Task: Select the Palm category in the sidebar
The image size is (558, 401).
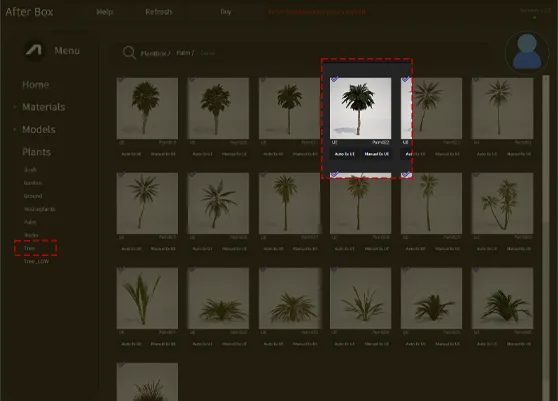Action: pyautogui.click(x=30, y=222)
